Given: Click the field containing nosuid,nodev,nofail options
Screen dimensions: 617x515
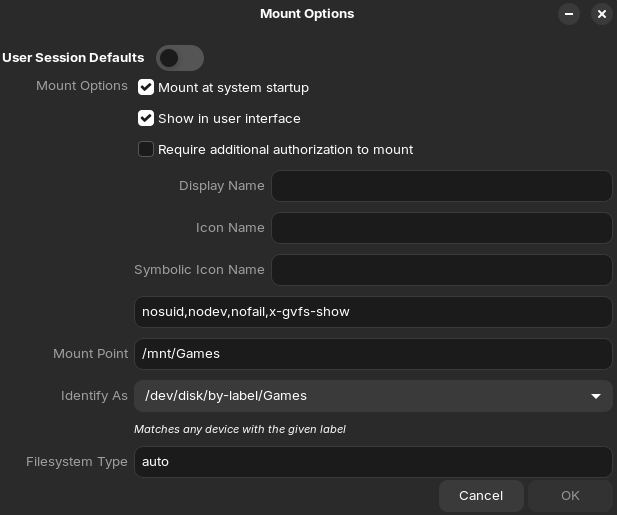Looking at the screenshot, I should tap(371, 312).
